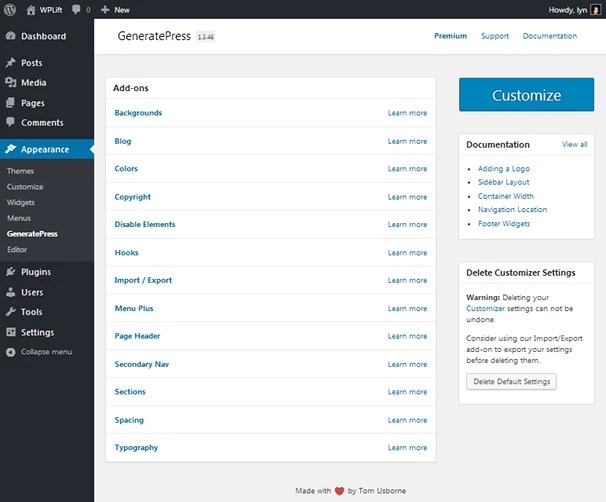Image resolution: width=606 pixels, height=502 pixels.
Task: Click Collapse menu text
Action: point(46,352)
